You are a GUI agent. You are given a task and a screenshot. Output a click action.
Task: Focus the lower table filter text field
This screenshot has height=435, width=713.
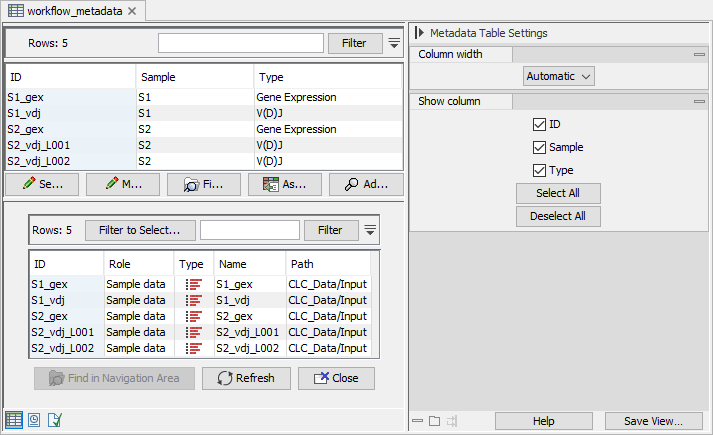(x=250, y=230)
